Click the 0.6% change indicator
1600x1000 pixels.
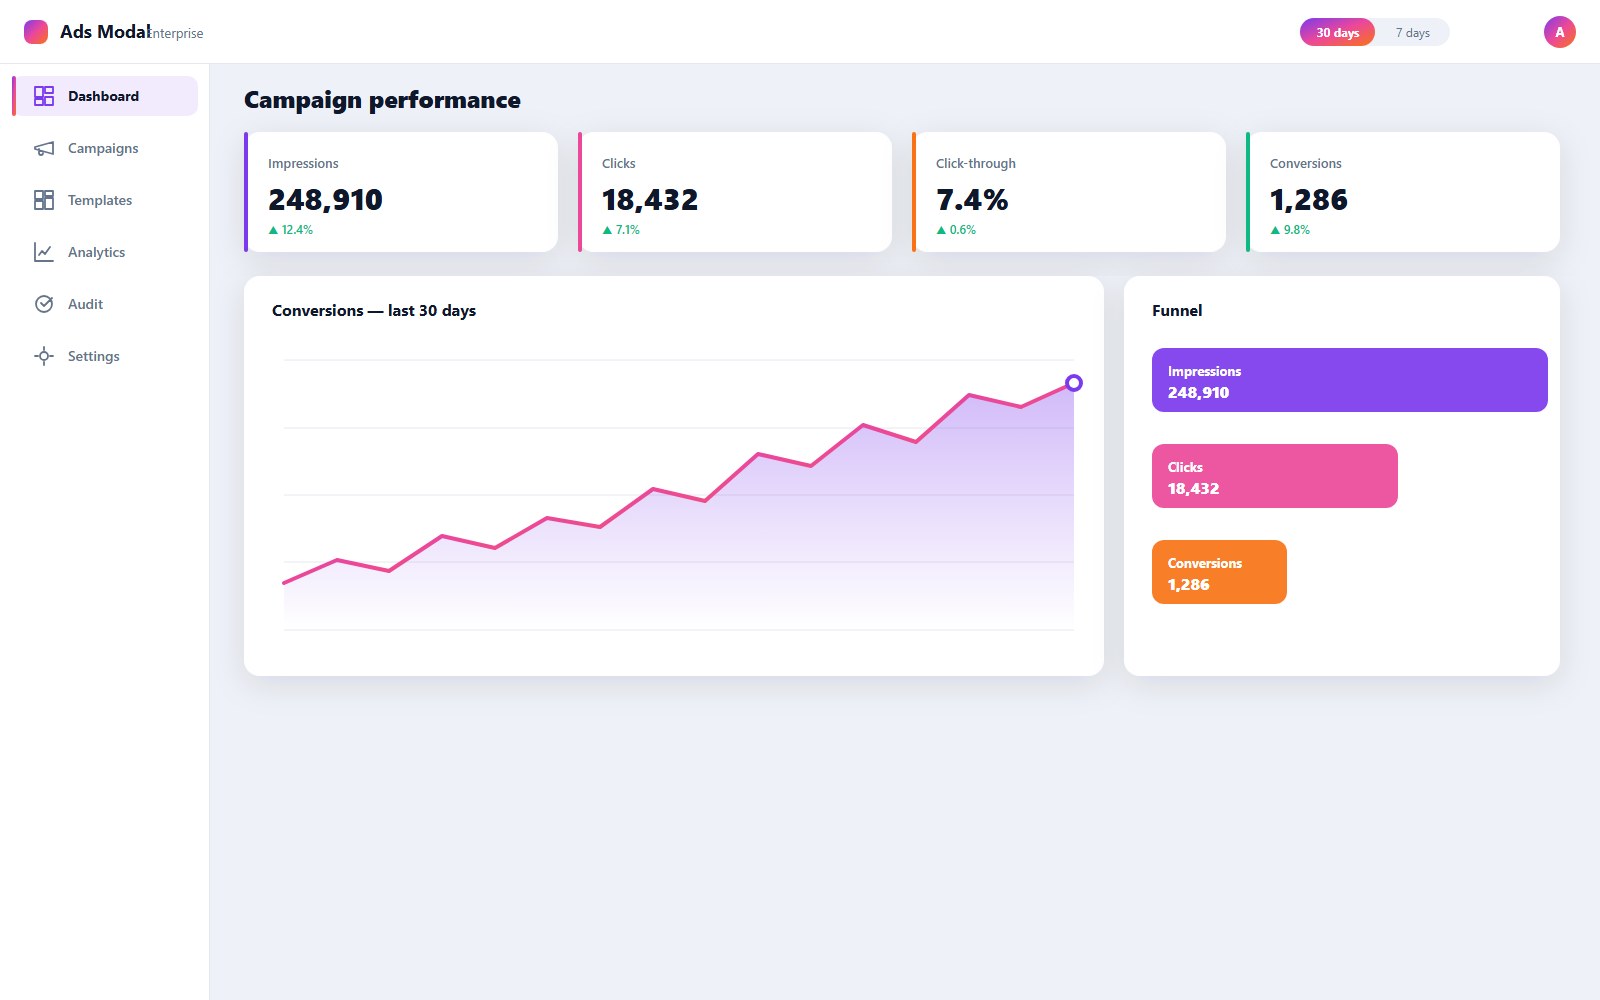(x=956, y=230)
